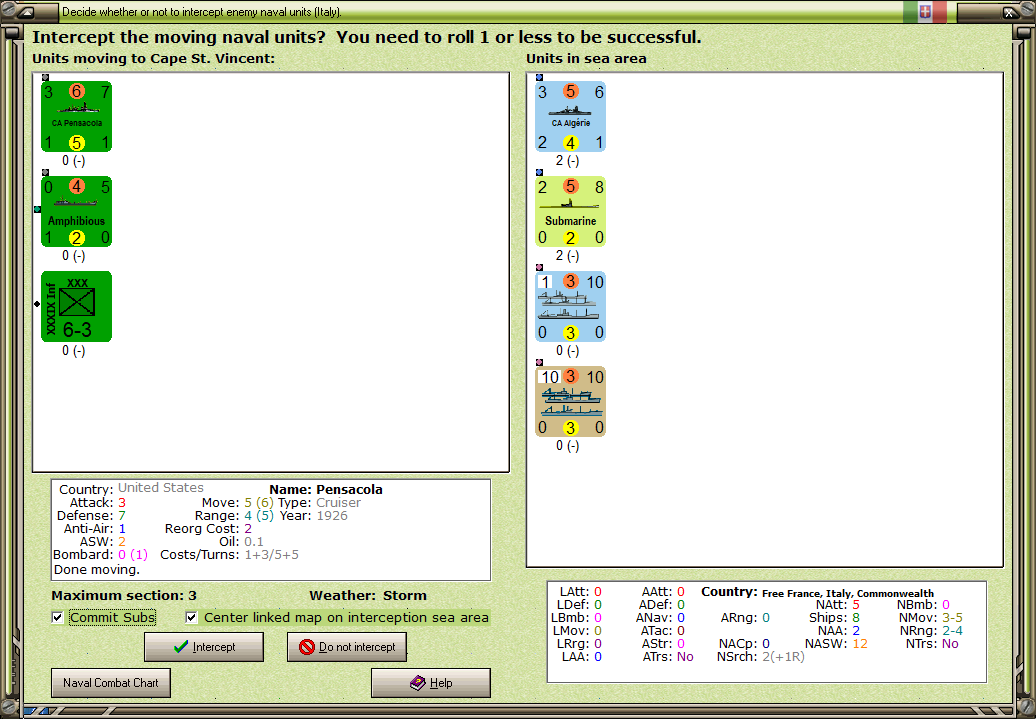Click the pink marker above blue convoy
The image size is (1036, 719).
coord(539,268)
